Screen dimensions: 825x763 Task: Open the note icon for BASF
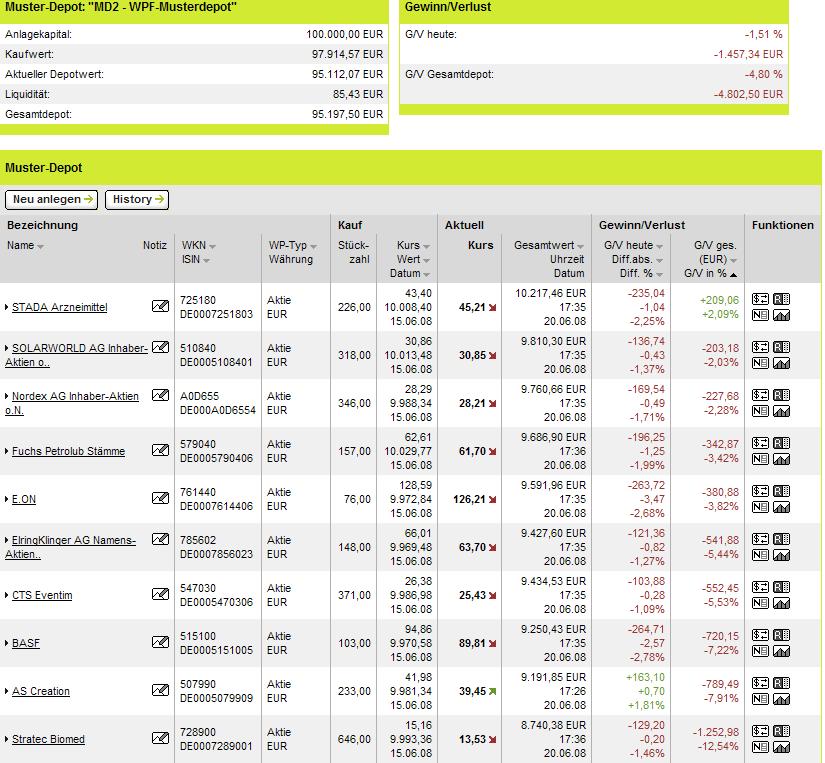[160, 642]
